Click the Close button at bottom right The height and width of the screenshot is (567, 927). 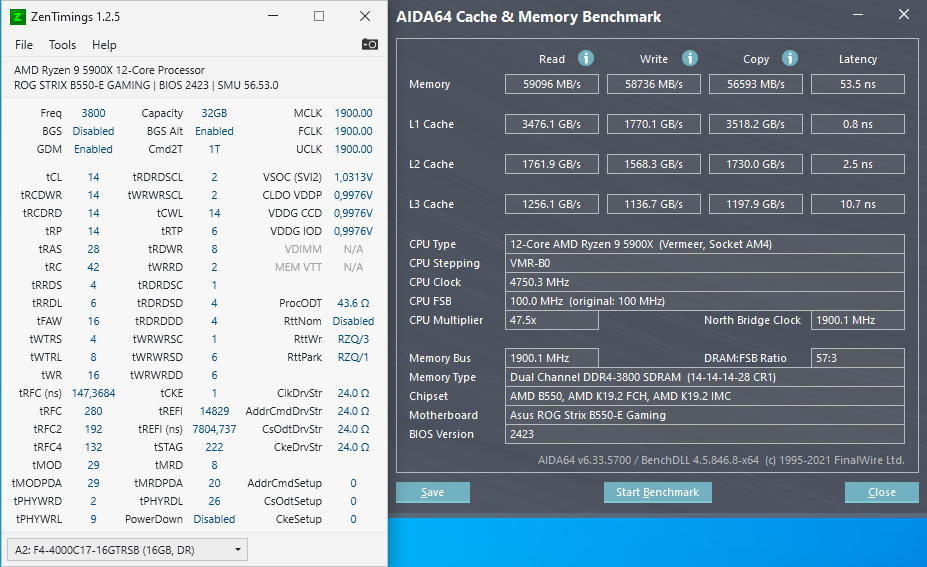pyautogui.click(x=881, y=492)
